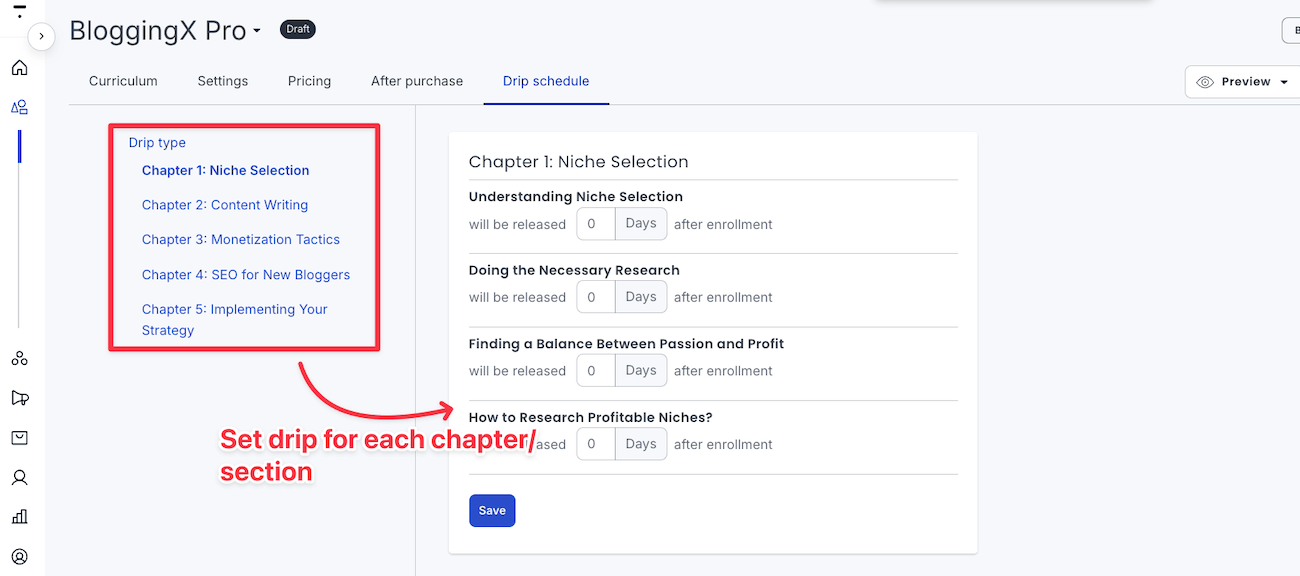Select Chapter 2: Content Writing link
Screen dimensions: 1300x576
click(x=225, y=205)
